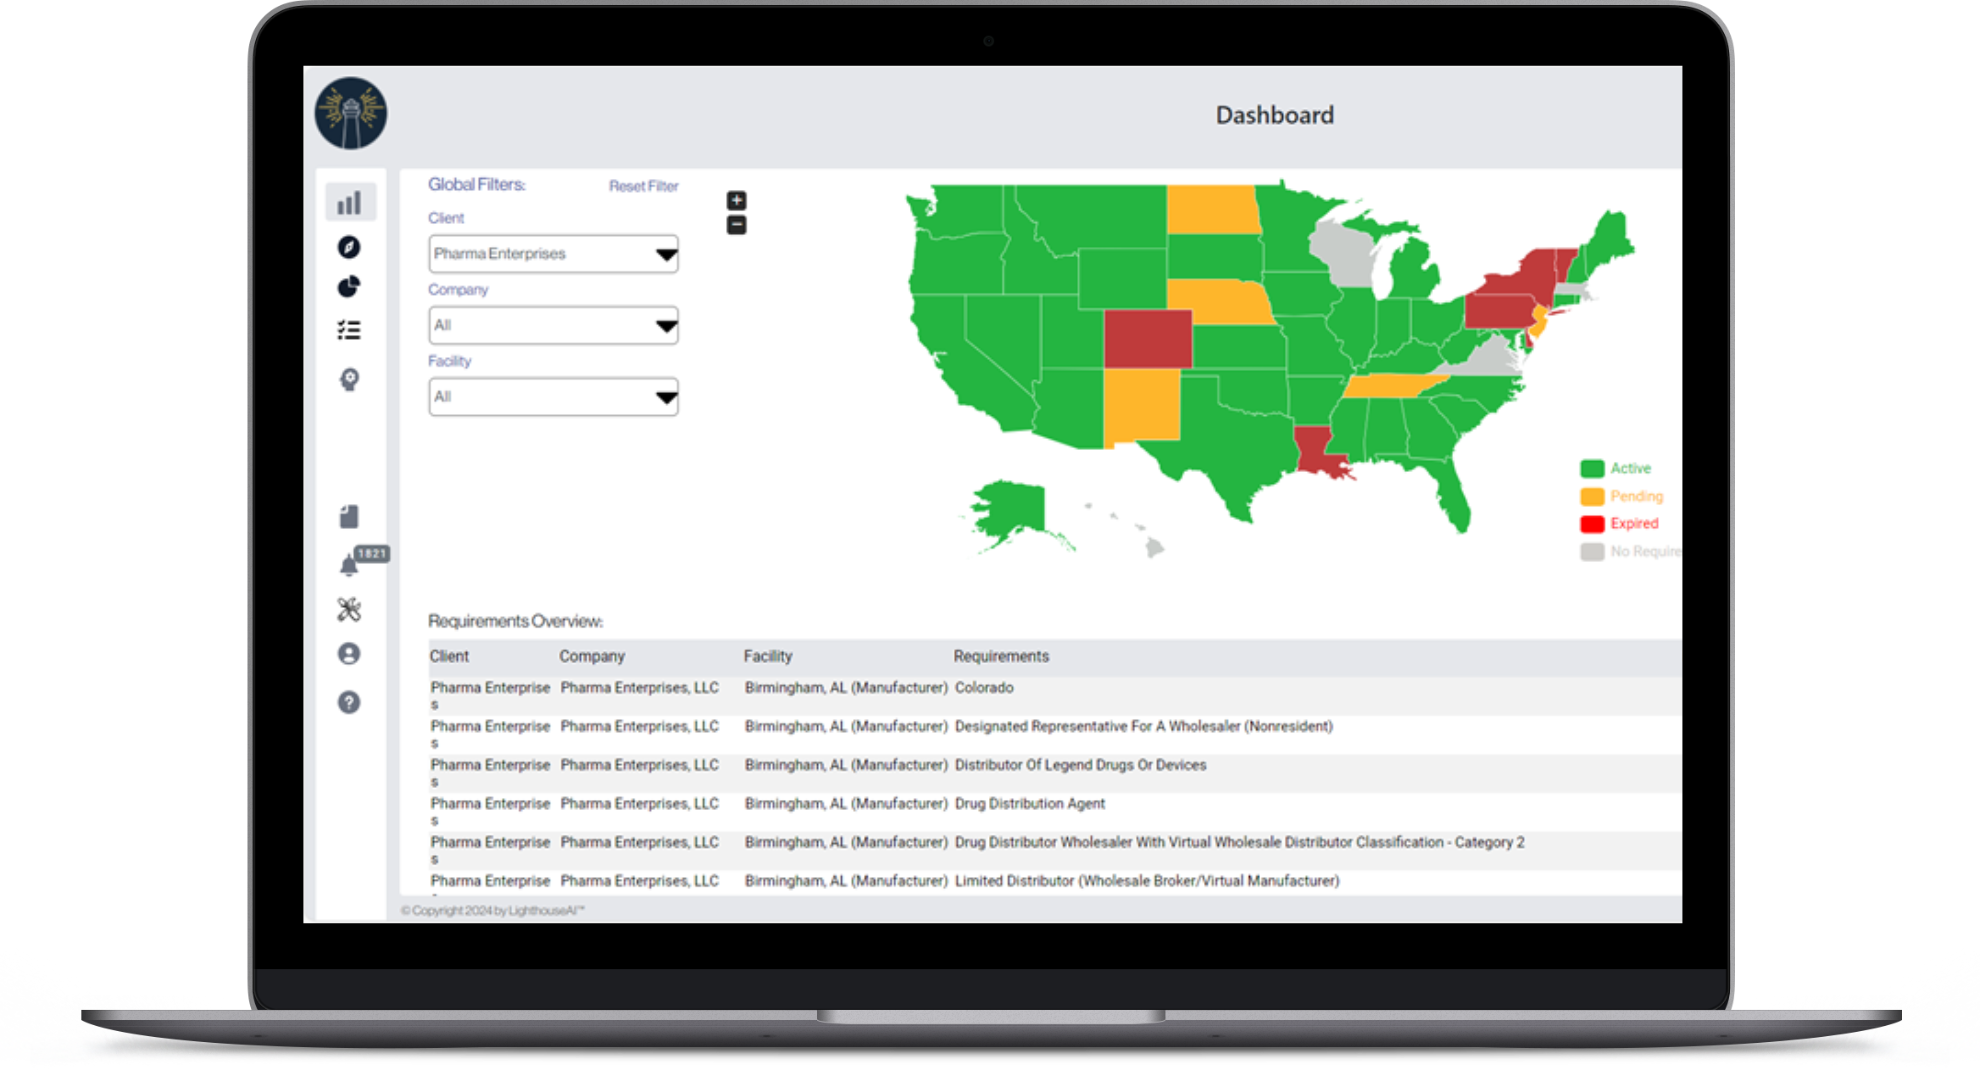Open notifications bell showing 1821
The width and height of the screenshot is (1980, 1080).
tap(349, 566)
